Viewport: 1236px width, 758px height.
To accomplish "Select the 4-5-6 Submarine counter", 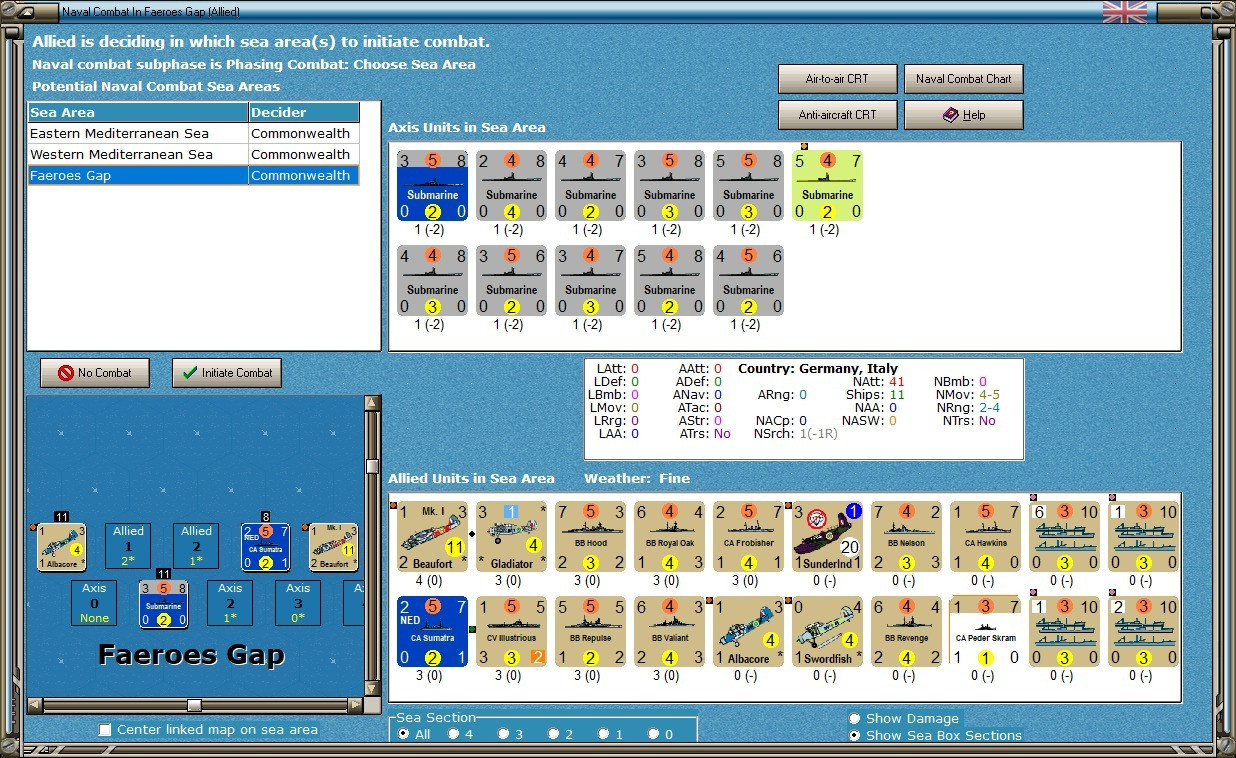I will coord(748,281).
